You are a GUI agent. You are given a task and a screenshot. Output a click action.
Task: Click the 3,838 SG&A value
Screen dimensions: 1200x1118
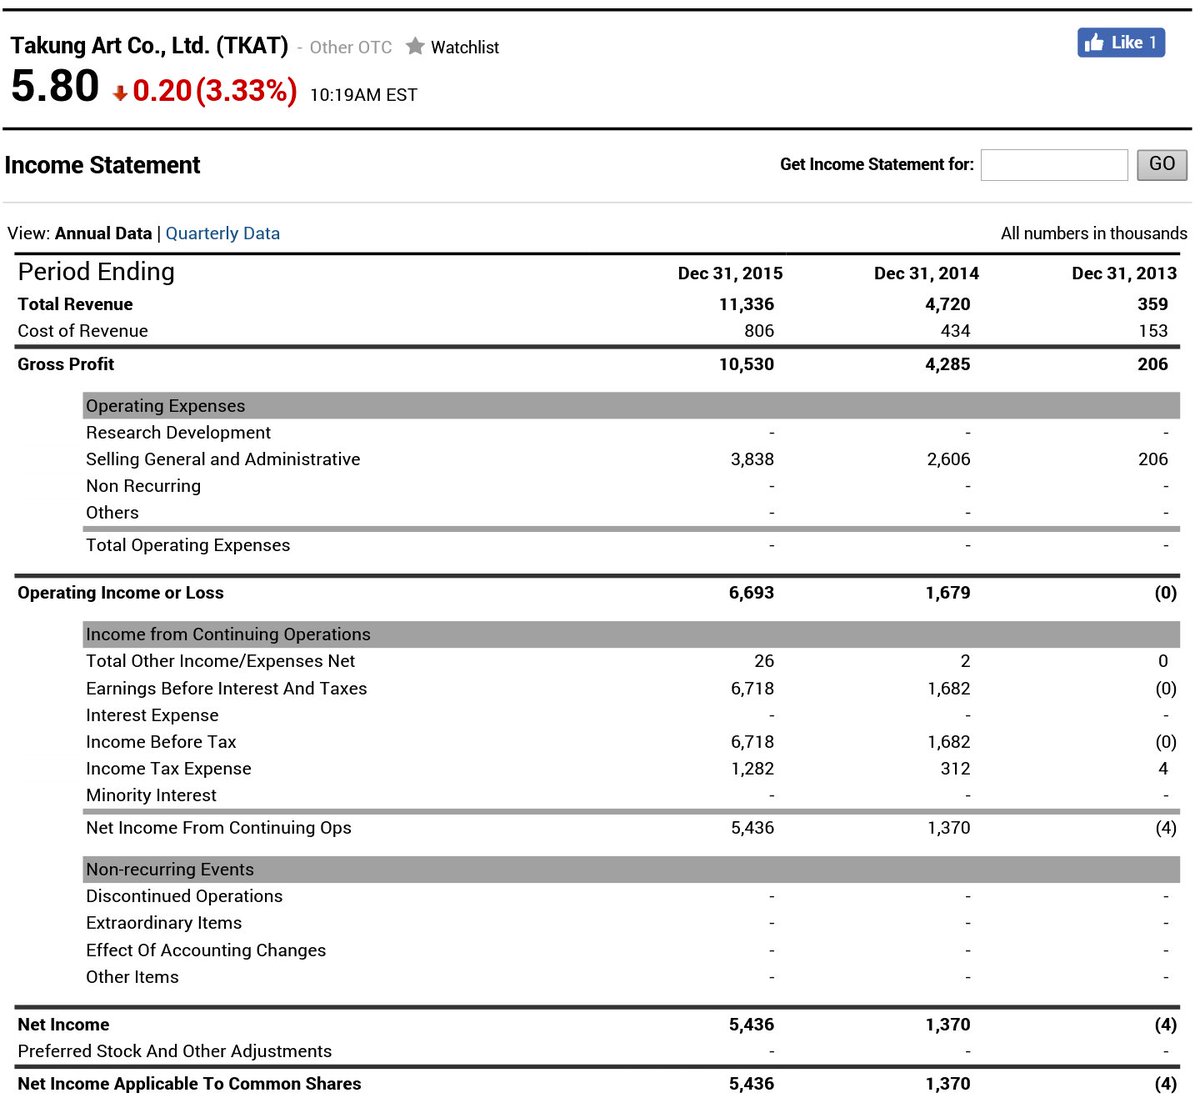pyautogui.click(x=752, y=459)
